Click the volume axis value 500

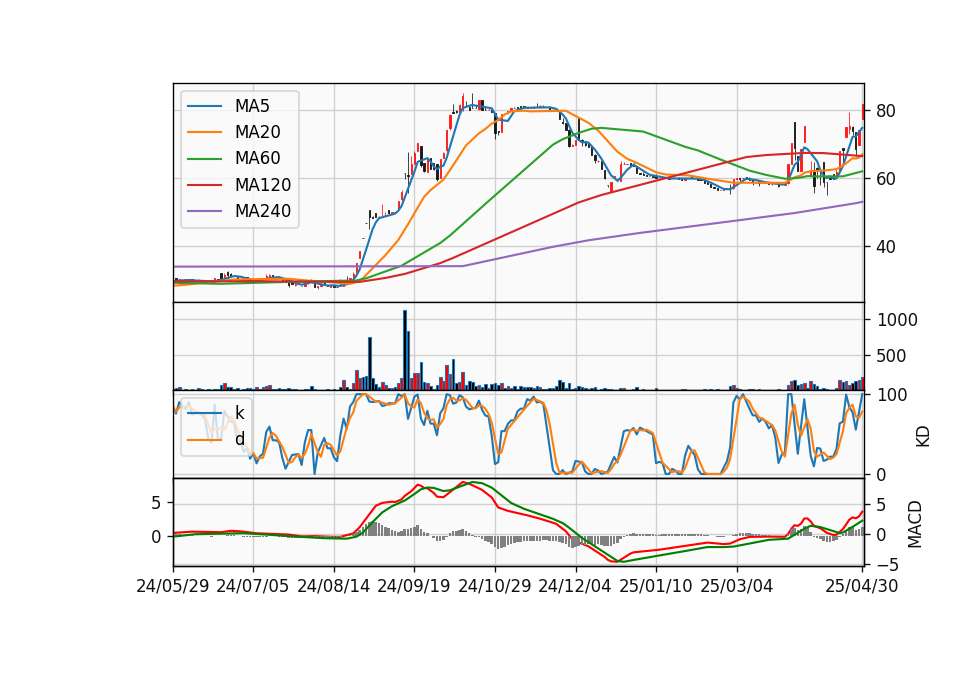click(x=891, y=356)
